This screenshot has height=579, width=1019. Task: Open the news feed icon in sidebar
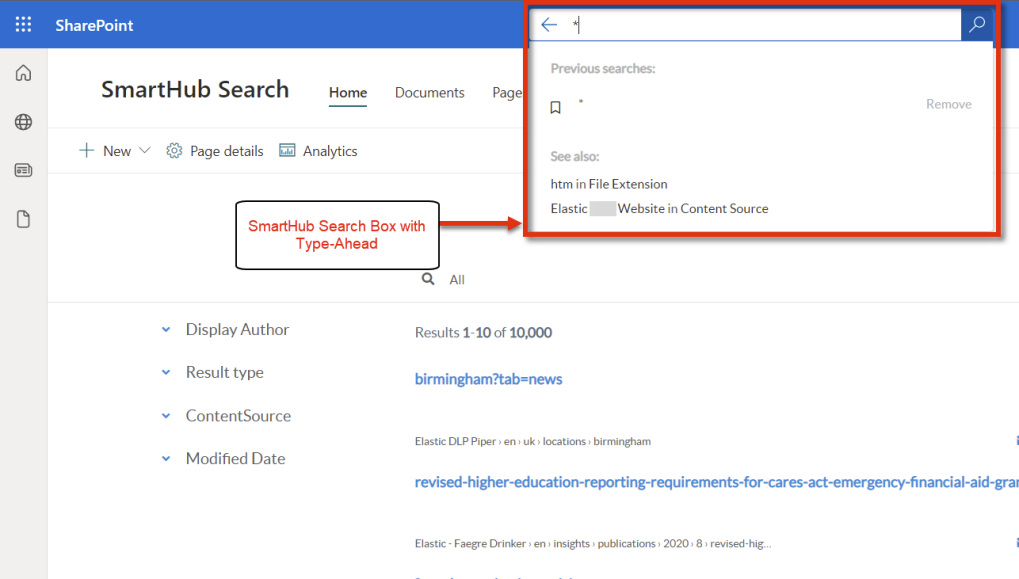pos(23,171)
